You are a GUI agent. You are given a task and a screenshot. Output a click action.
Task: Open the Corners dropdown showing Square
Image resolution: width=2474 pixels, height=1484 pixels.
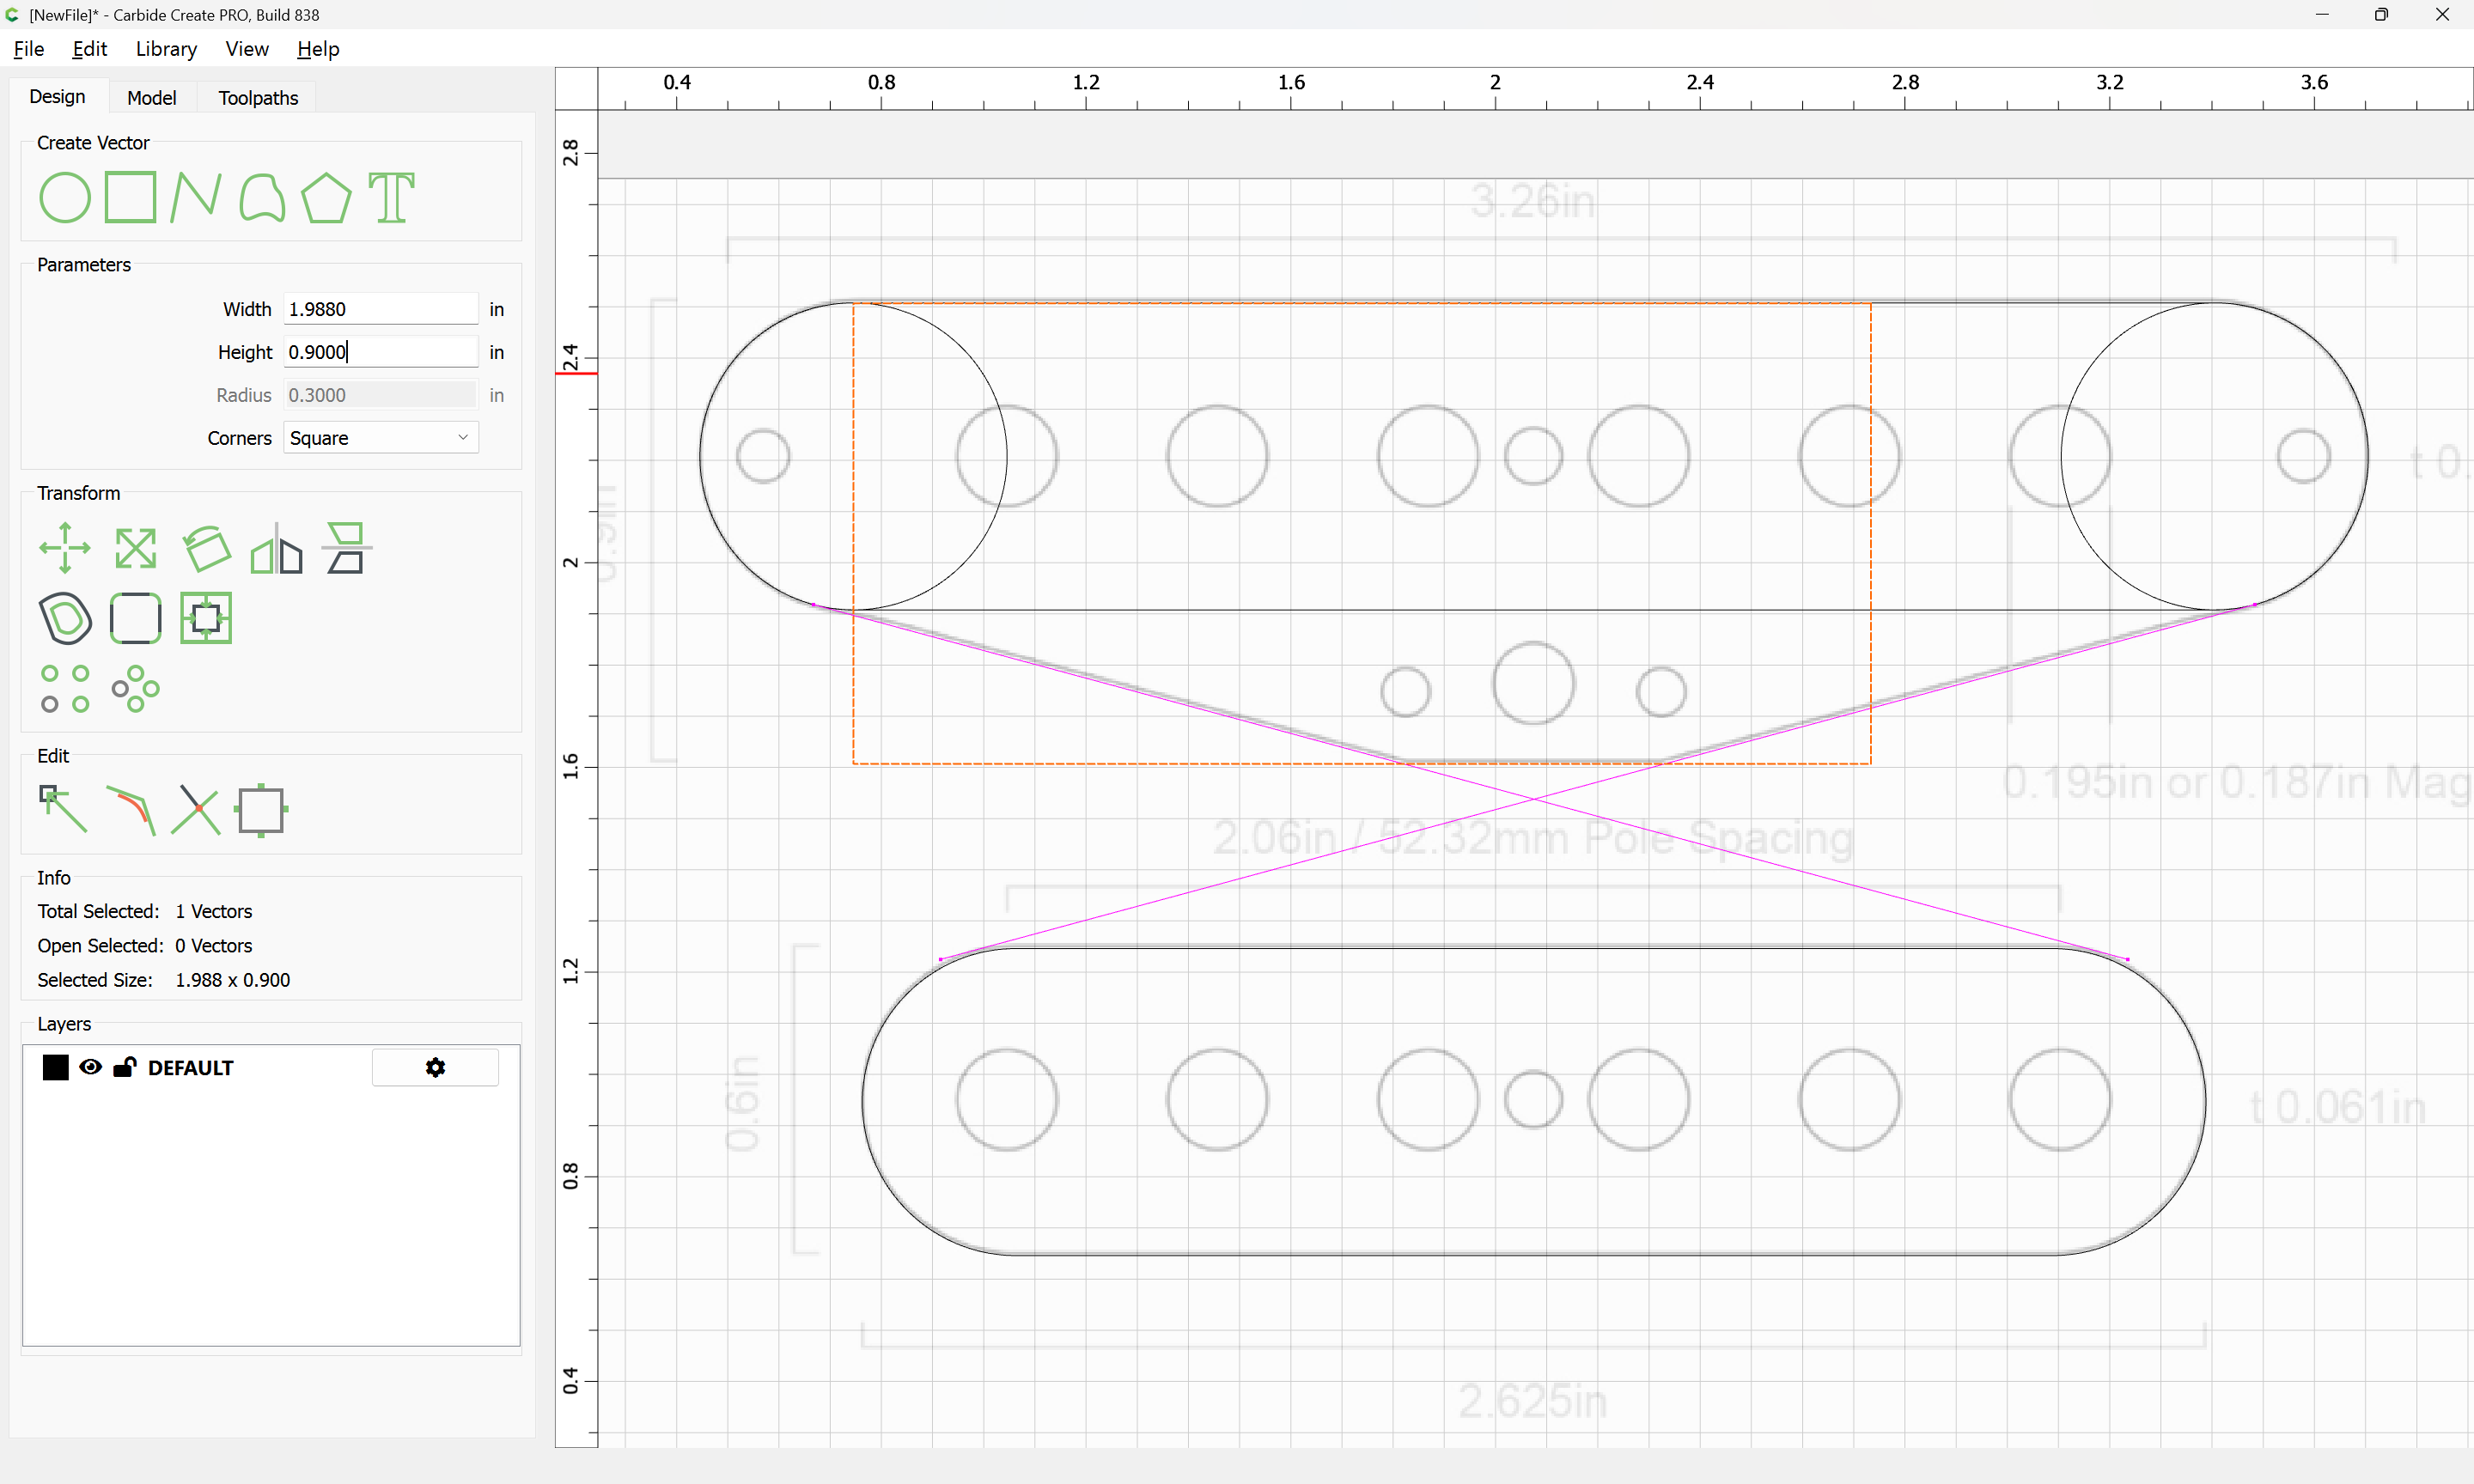(x=381, y=438)
